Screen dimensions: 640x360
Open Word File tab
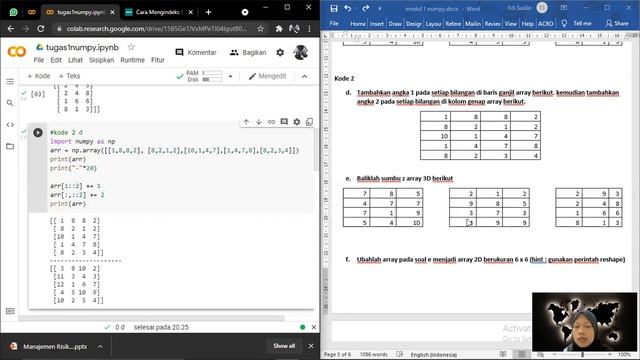click(x=334, y=24)
